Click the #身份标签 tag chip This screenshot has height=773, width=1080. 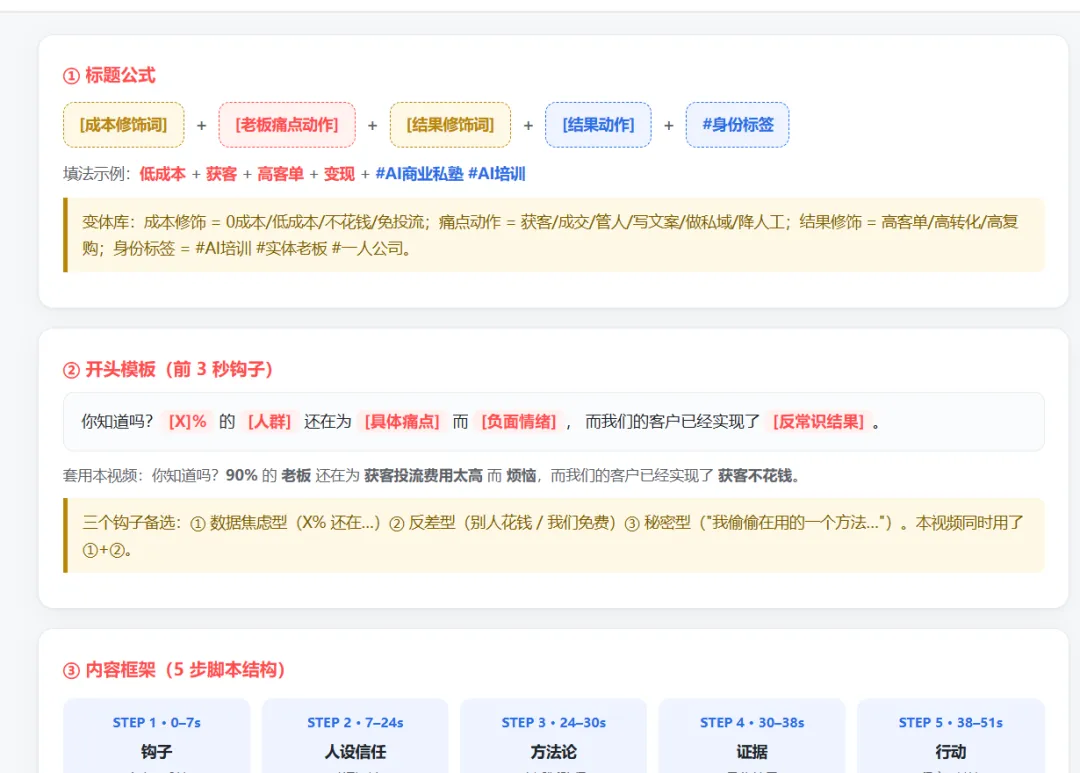(x=738, y=125)
